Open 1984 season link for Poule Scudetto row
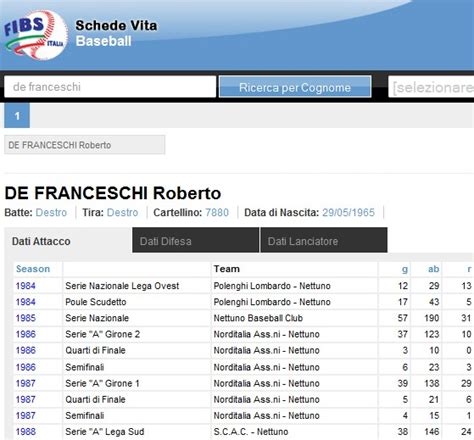 pos(25,302)
